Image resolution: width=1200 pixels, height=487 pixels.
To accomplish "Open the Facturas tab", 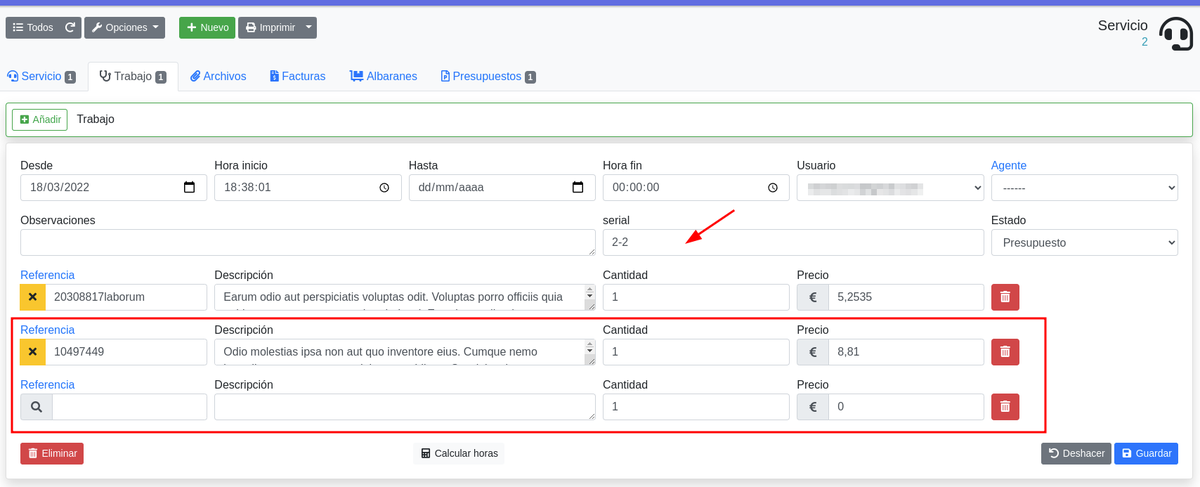I will (298, 76).
